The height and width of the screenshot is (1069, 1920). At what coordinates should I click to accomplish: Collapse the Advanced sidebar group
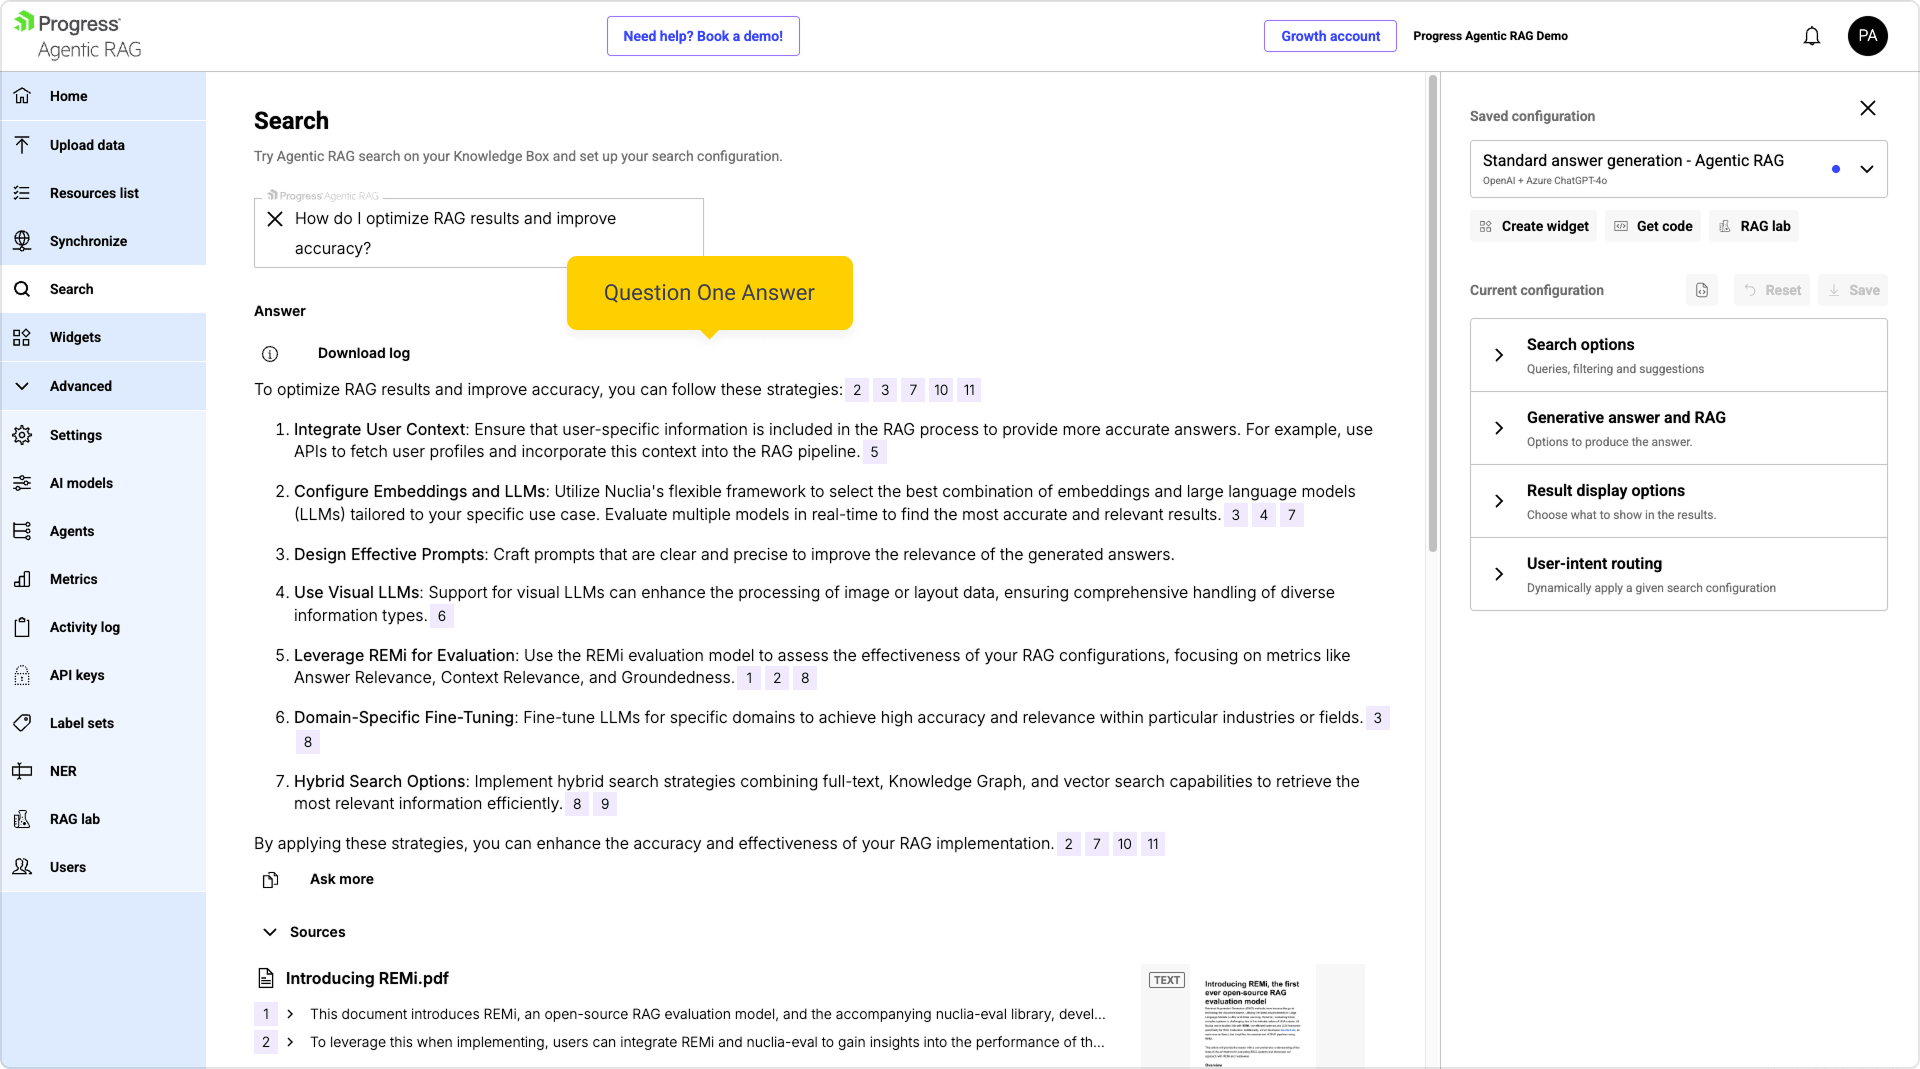pos(22,386)
